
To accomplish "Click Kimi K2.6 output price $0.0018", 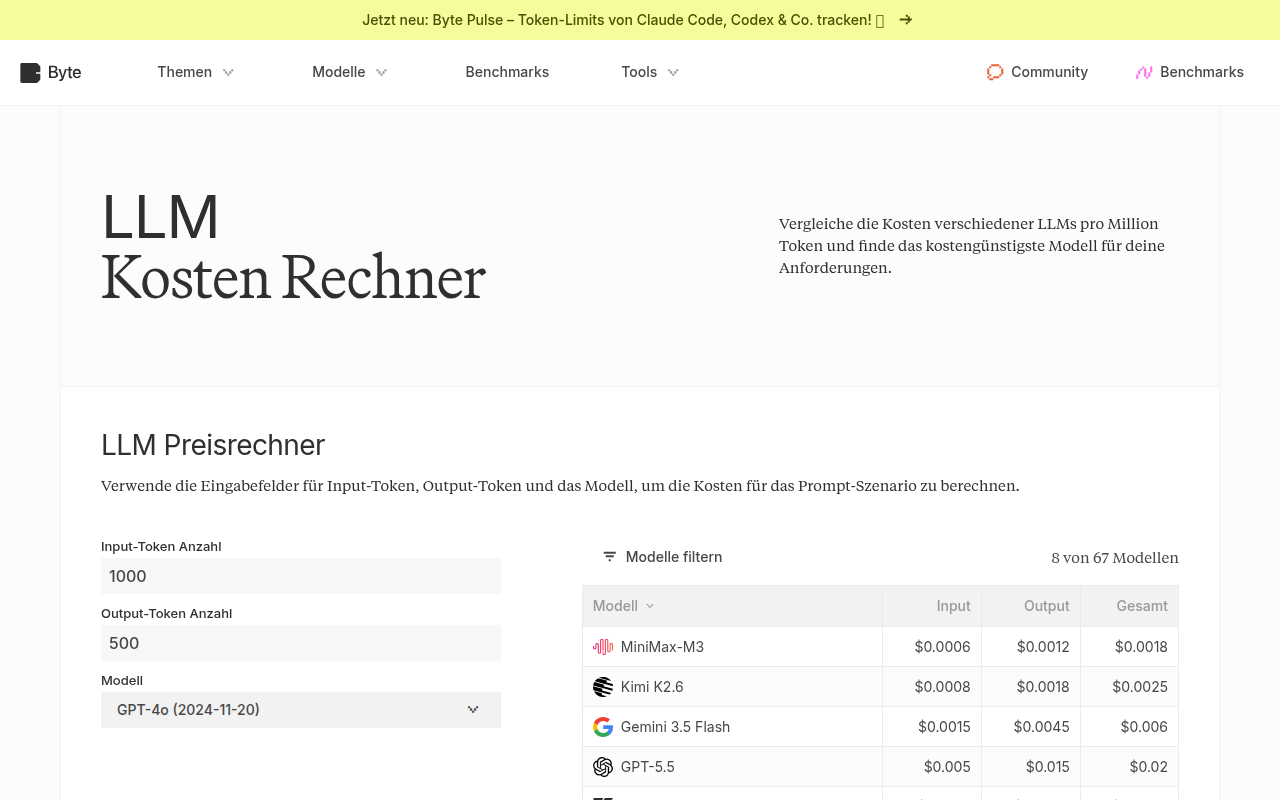I will [x=1043, y=687].
